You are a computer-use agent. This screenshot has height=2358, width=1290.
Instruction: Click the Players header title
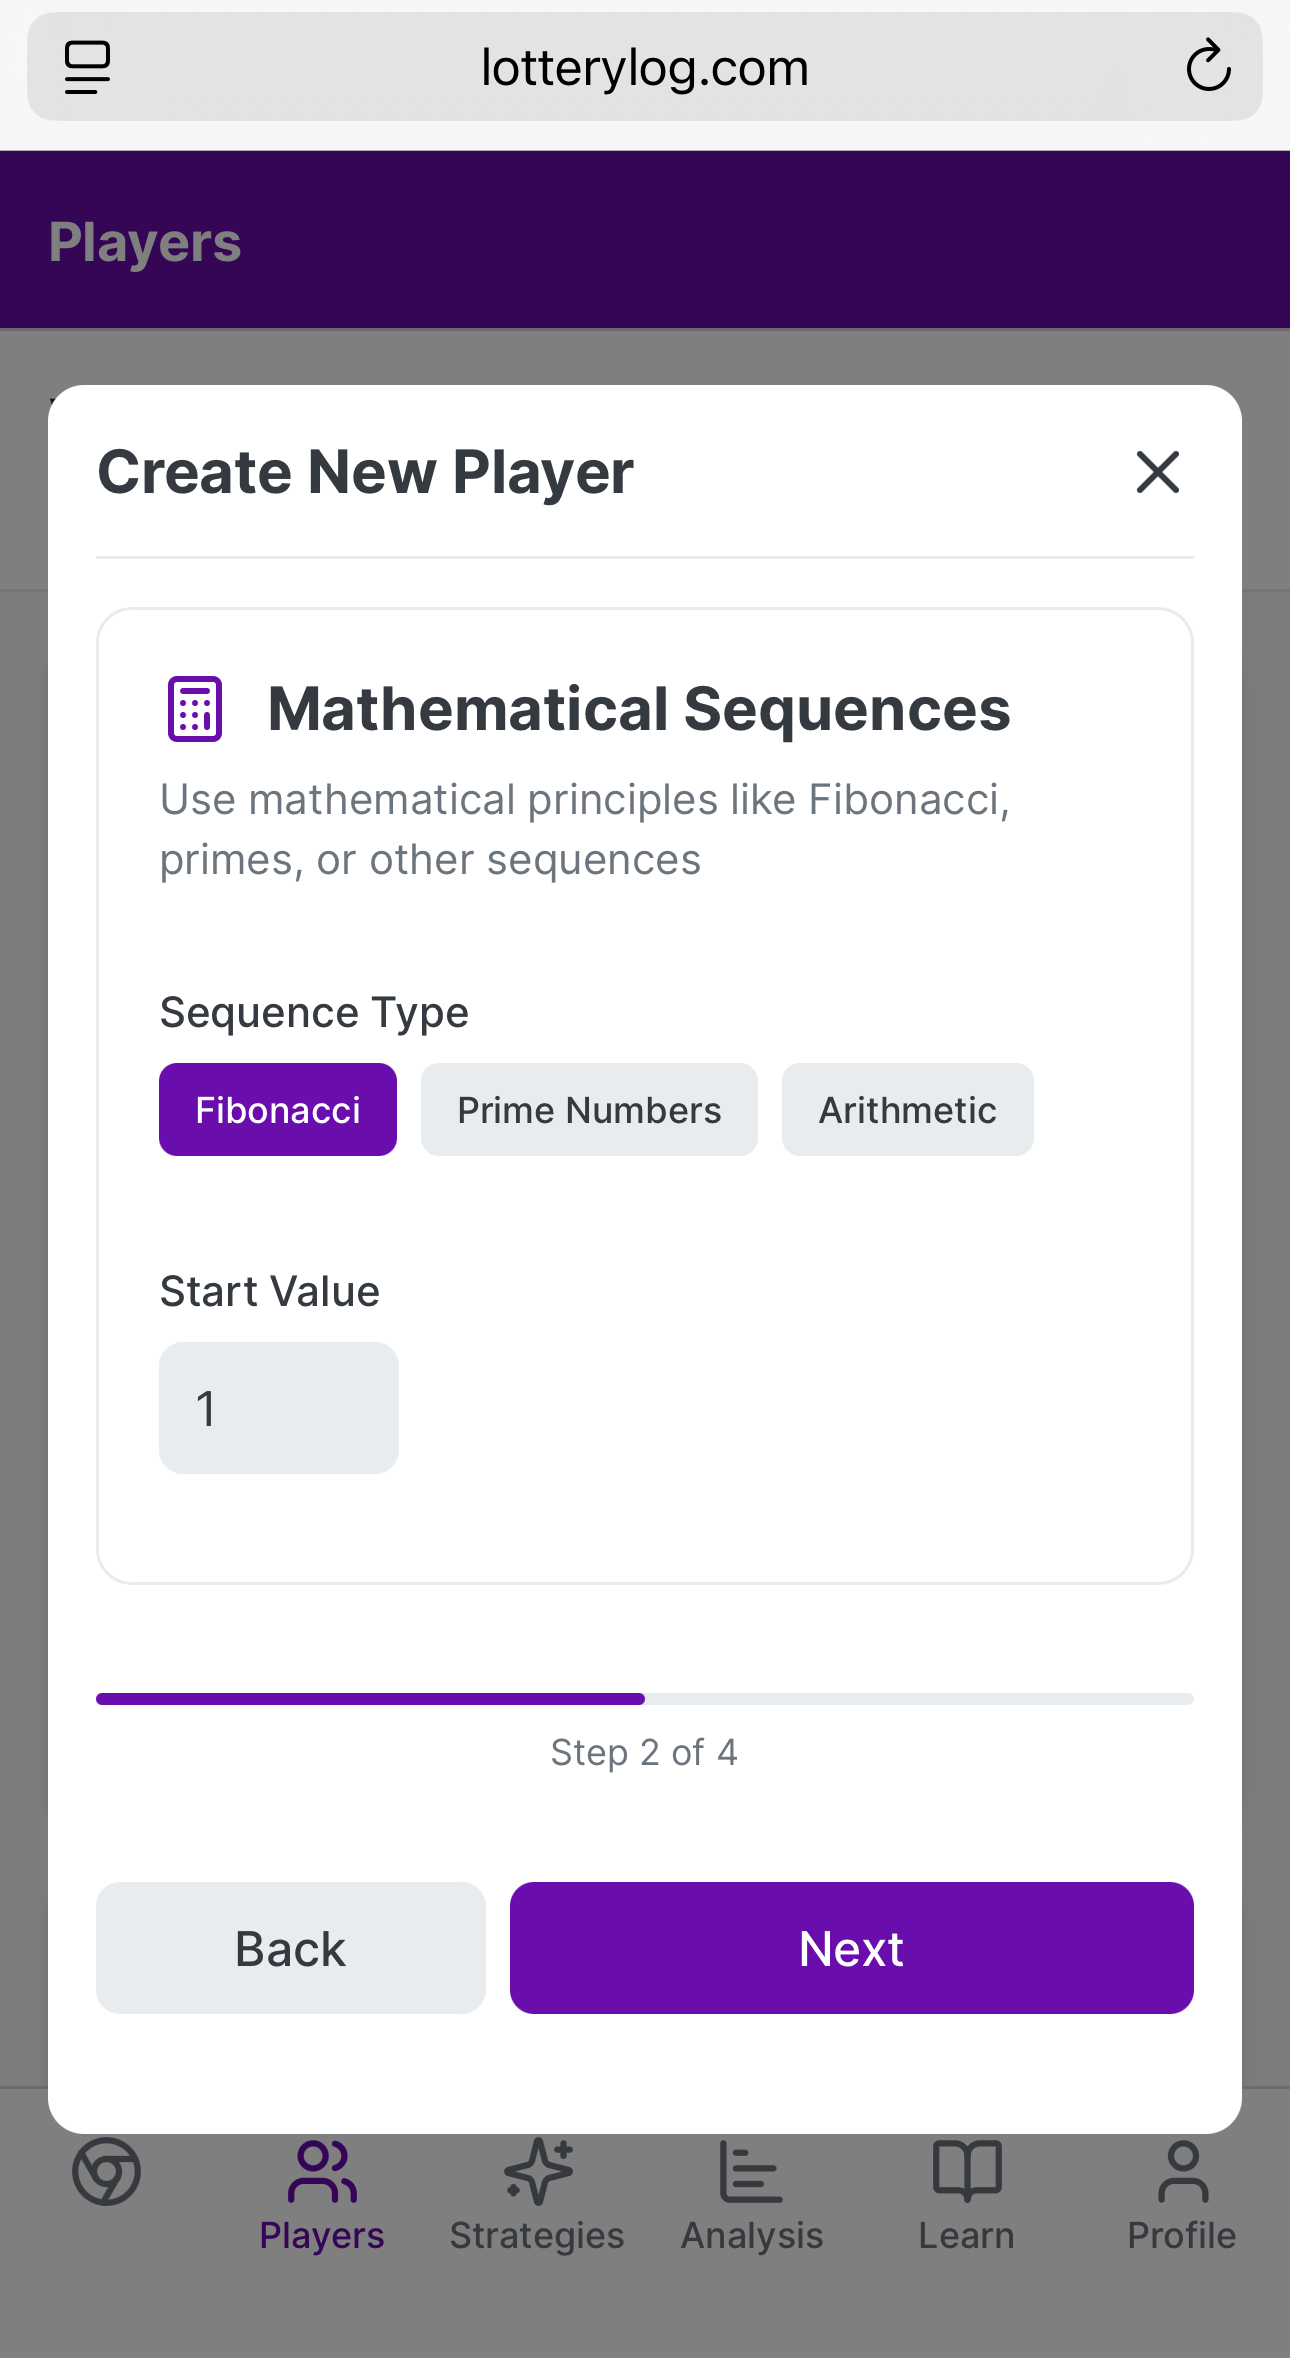[145, 242]
